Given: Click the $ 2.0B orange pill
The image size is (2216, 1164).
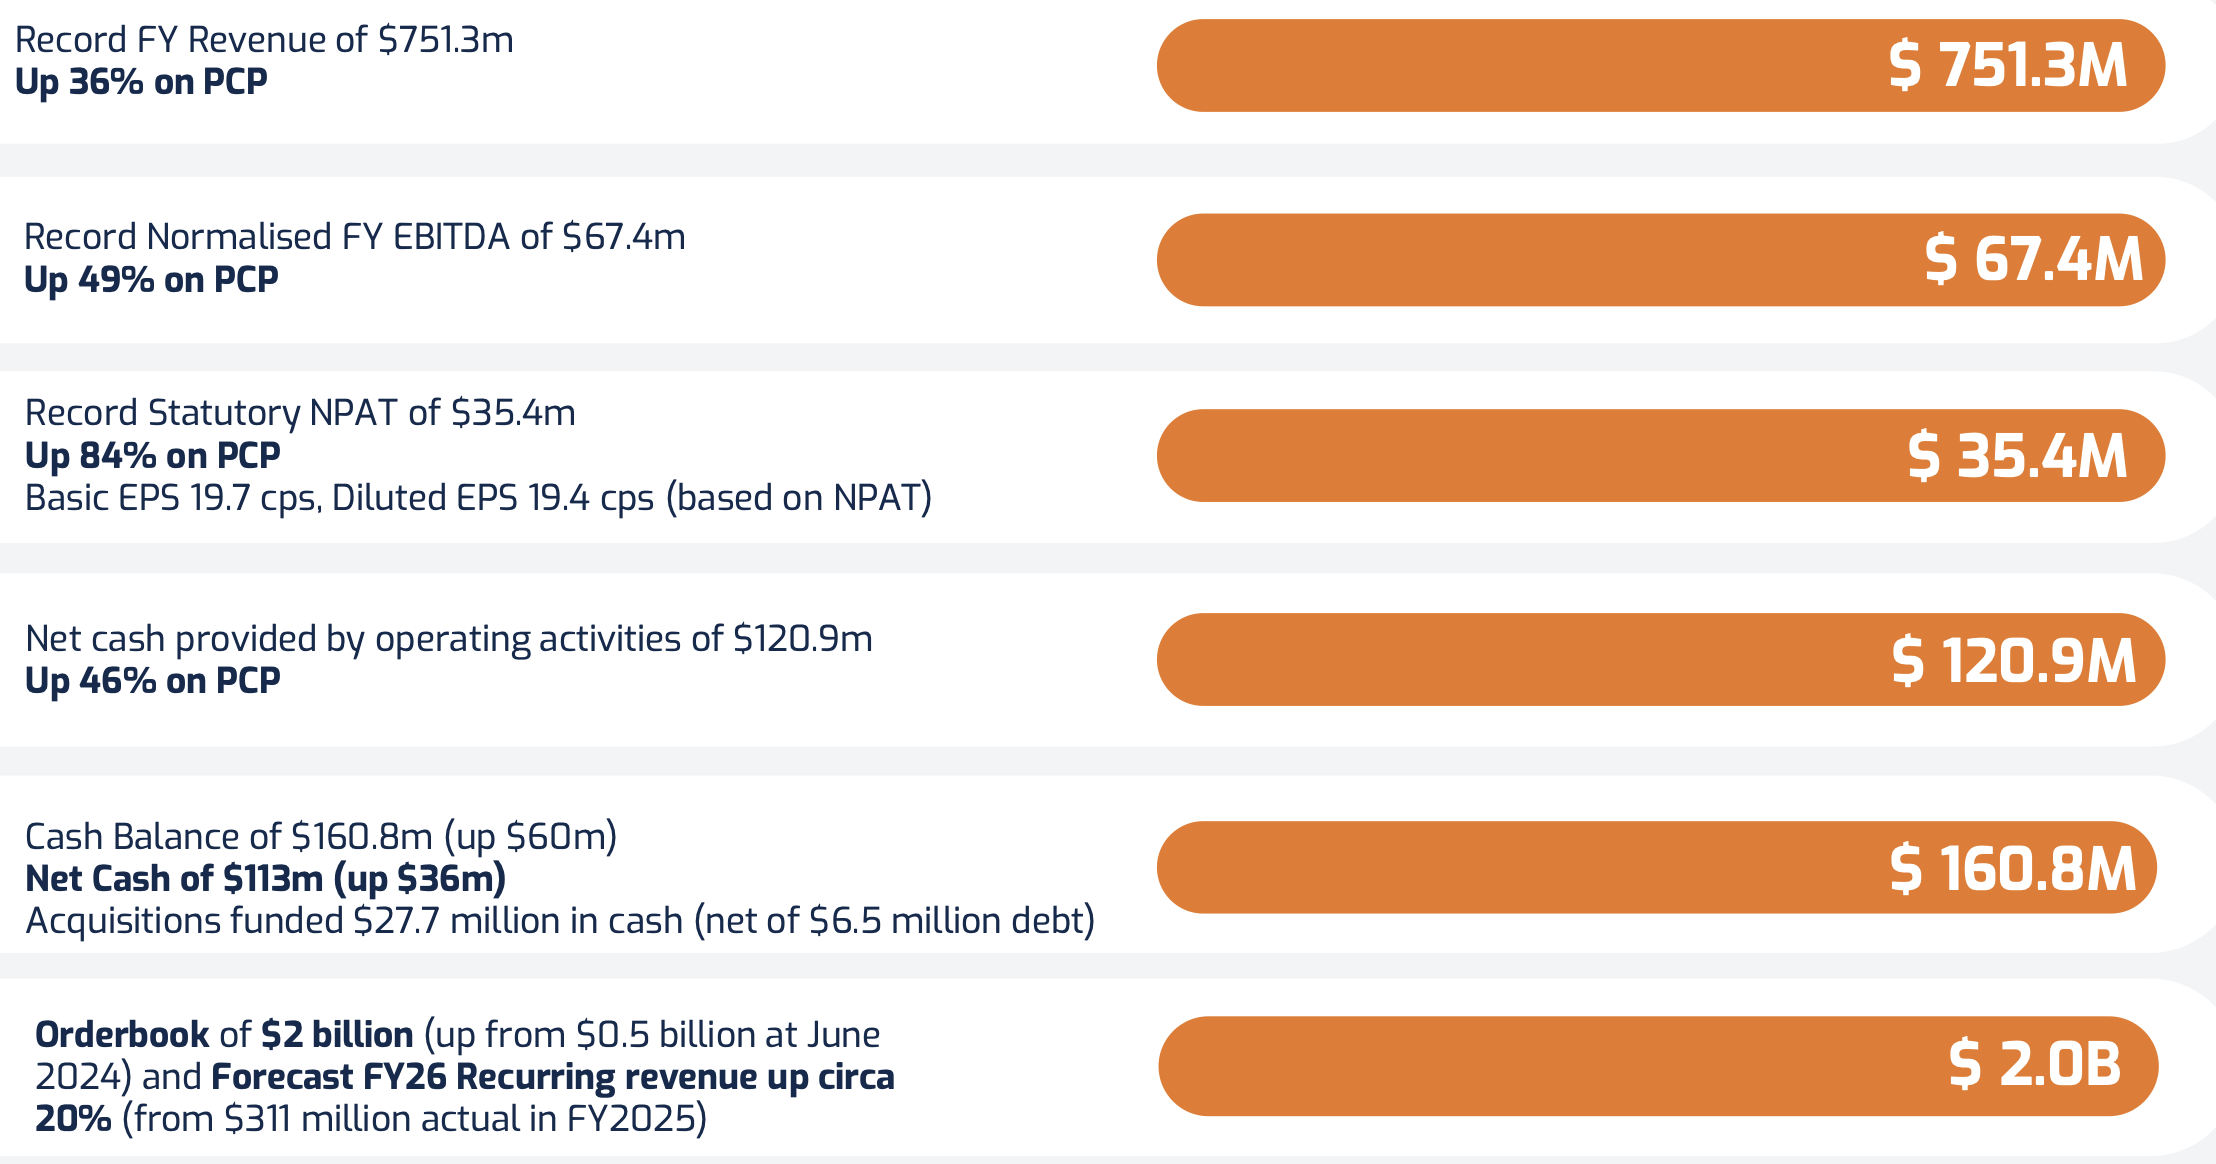Looking at the screenshot, I should point(1658,1066).
